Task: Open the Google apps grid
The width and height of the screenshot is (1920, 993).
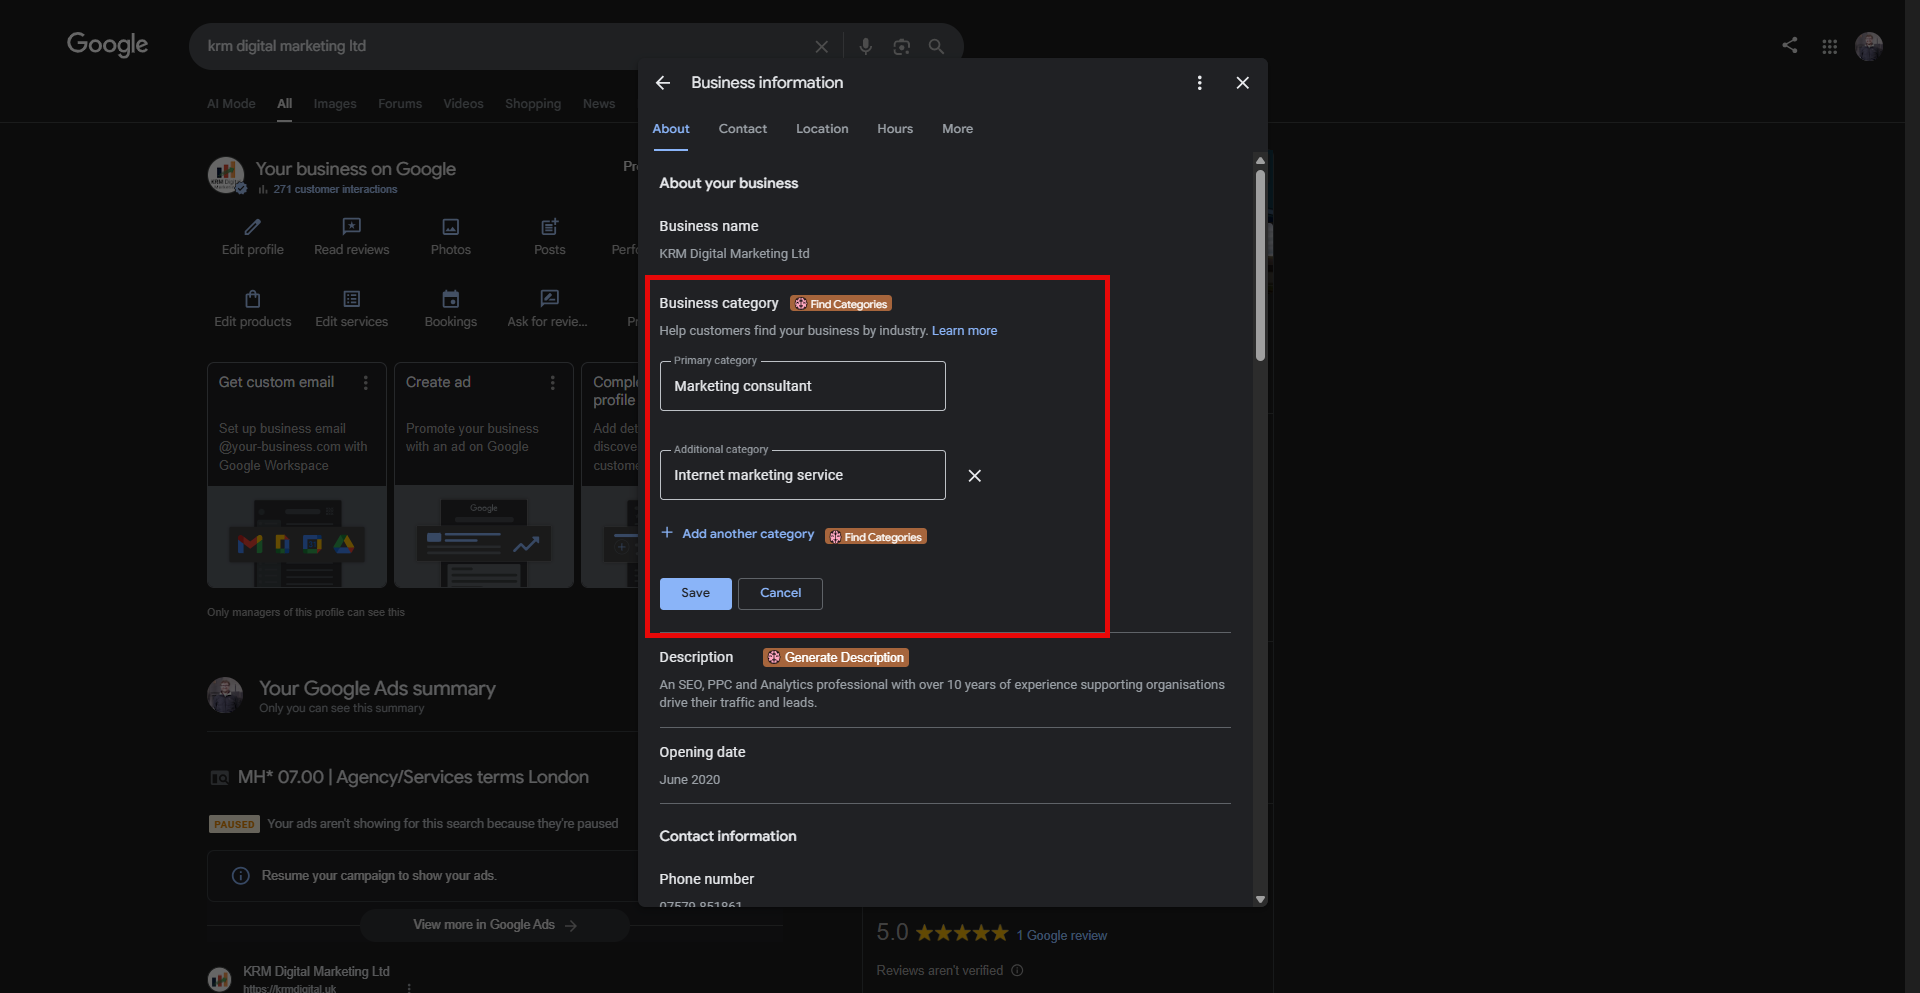Action: point(1829,46)
